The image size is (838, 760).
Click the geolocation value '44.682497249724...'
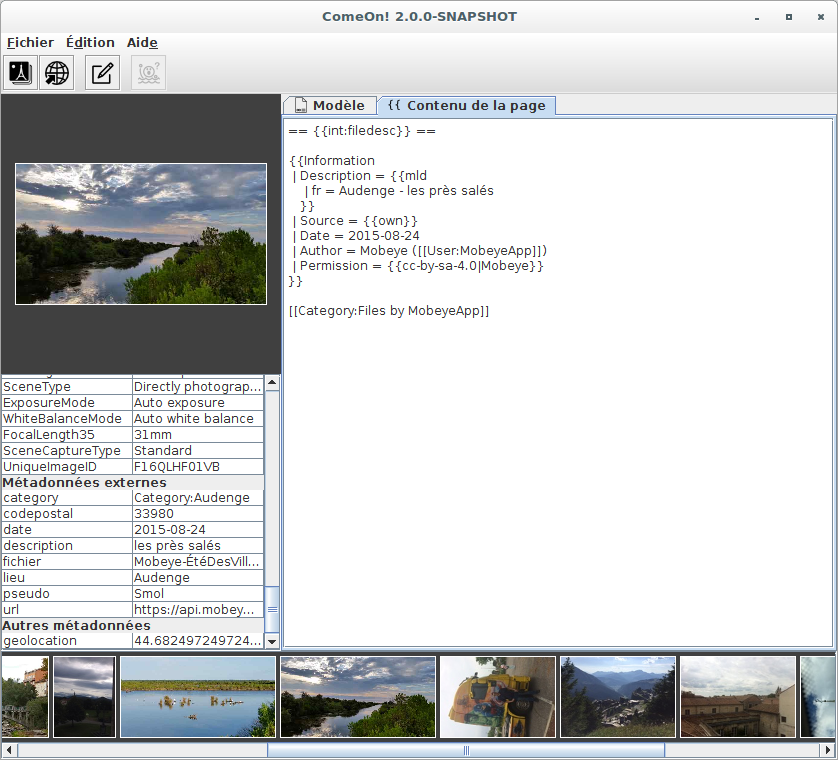[198, 641]
